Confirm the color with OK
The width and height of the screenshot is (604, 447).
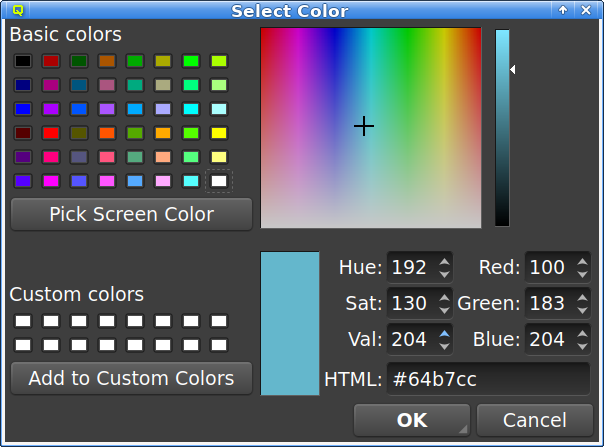click(x=412, y=420)
